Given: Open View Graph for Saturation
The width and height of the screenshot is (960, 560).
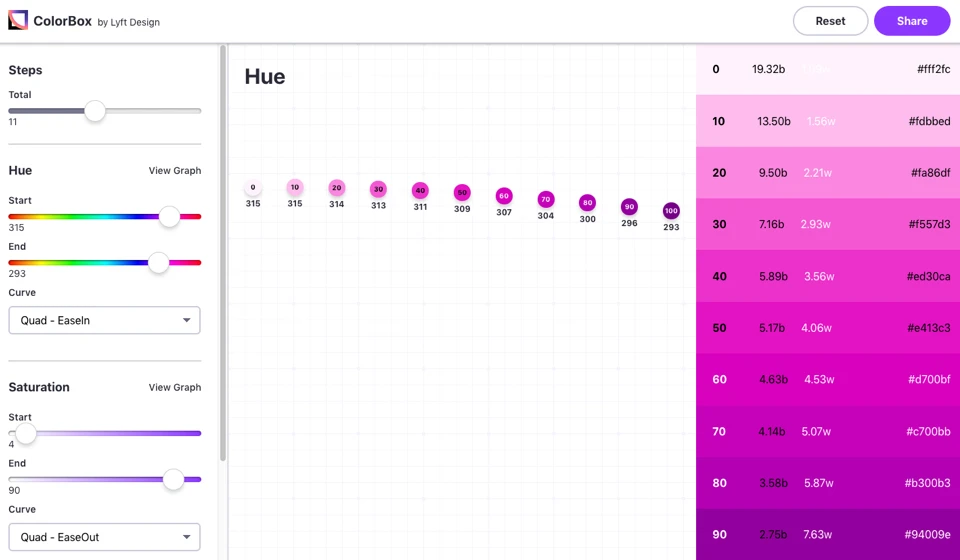Looking at the screenshot, I should (x=174, y=387).
